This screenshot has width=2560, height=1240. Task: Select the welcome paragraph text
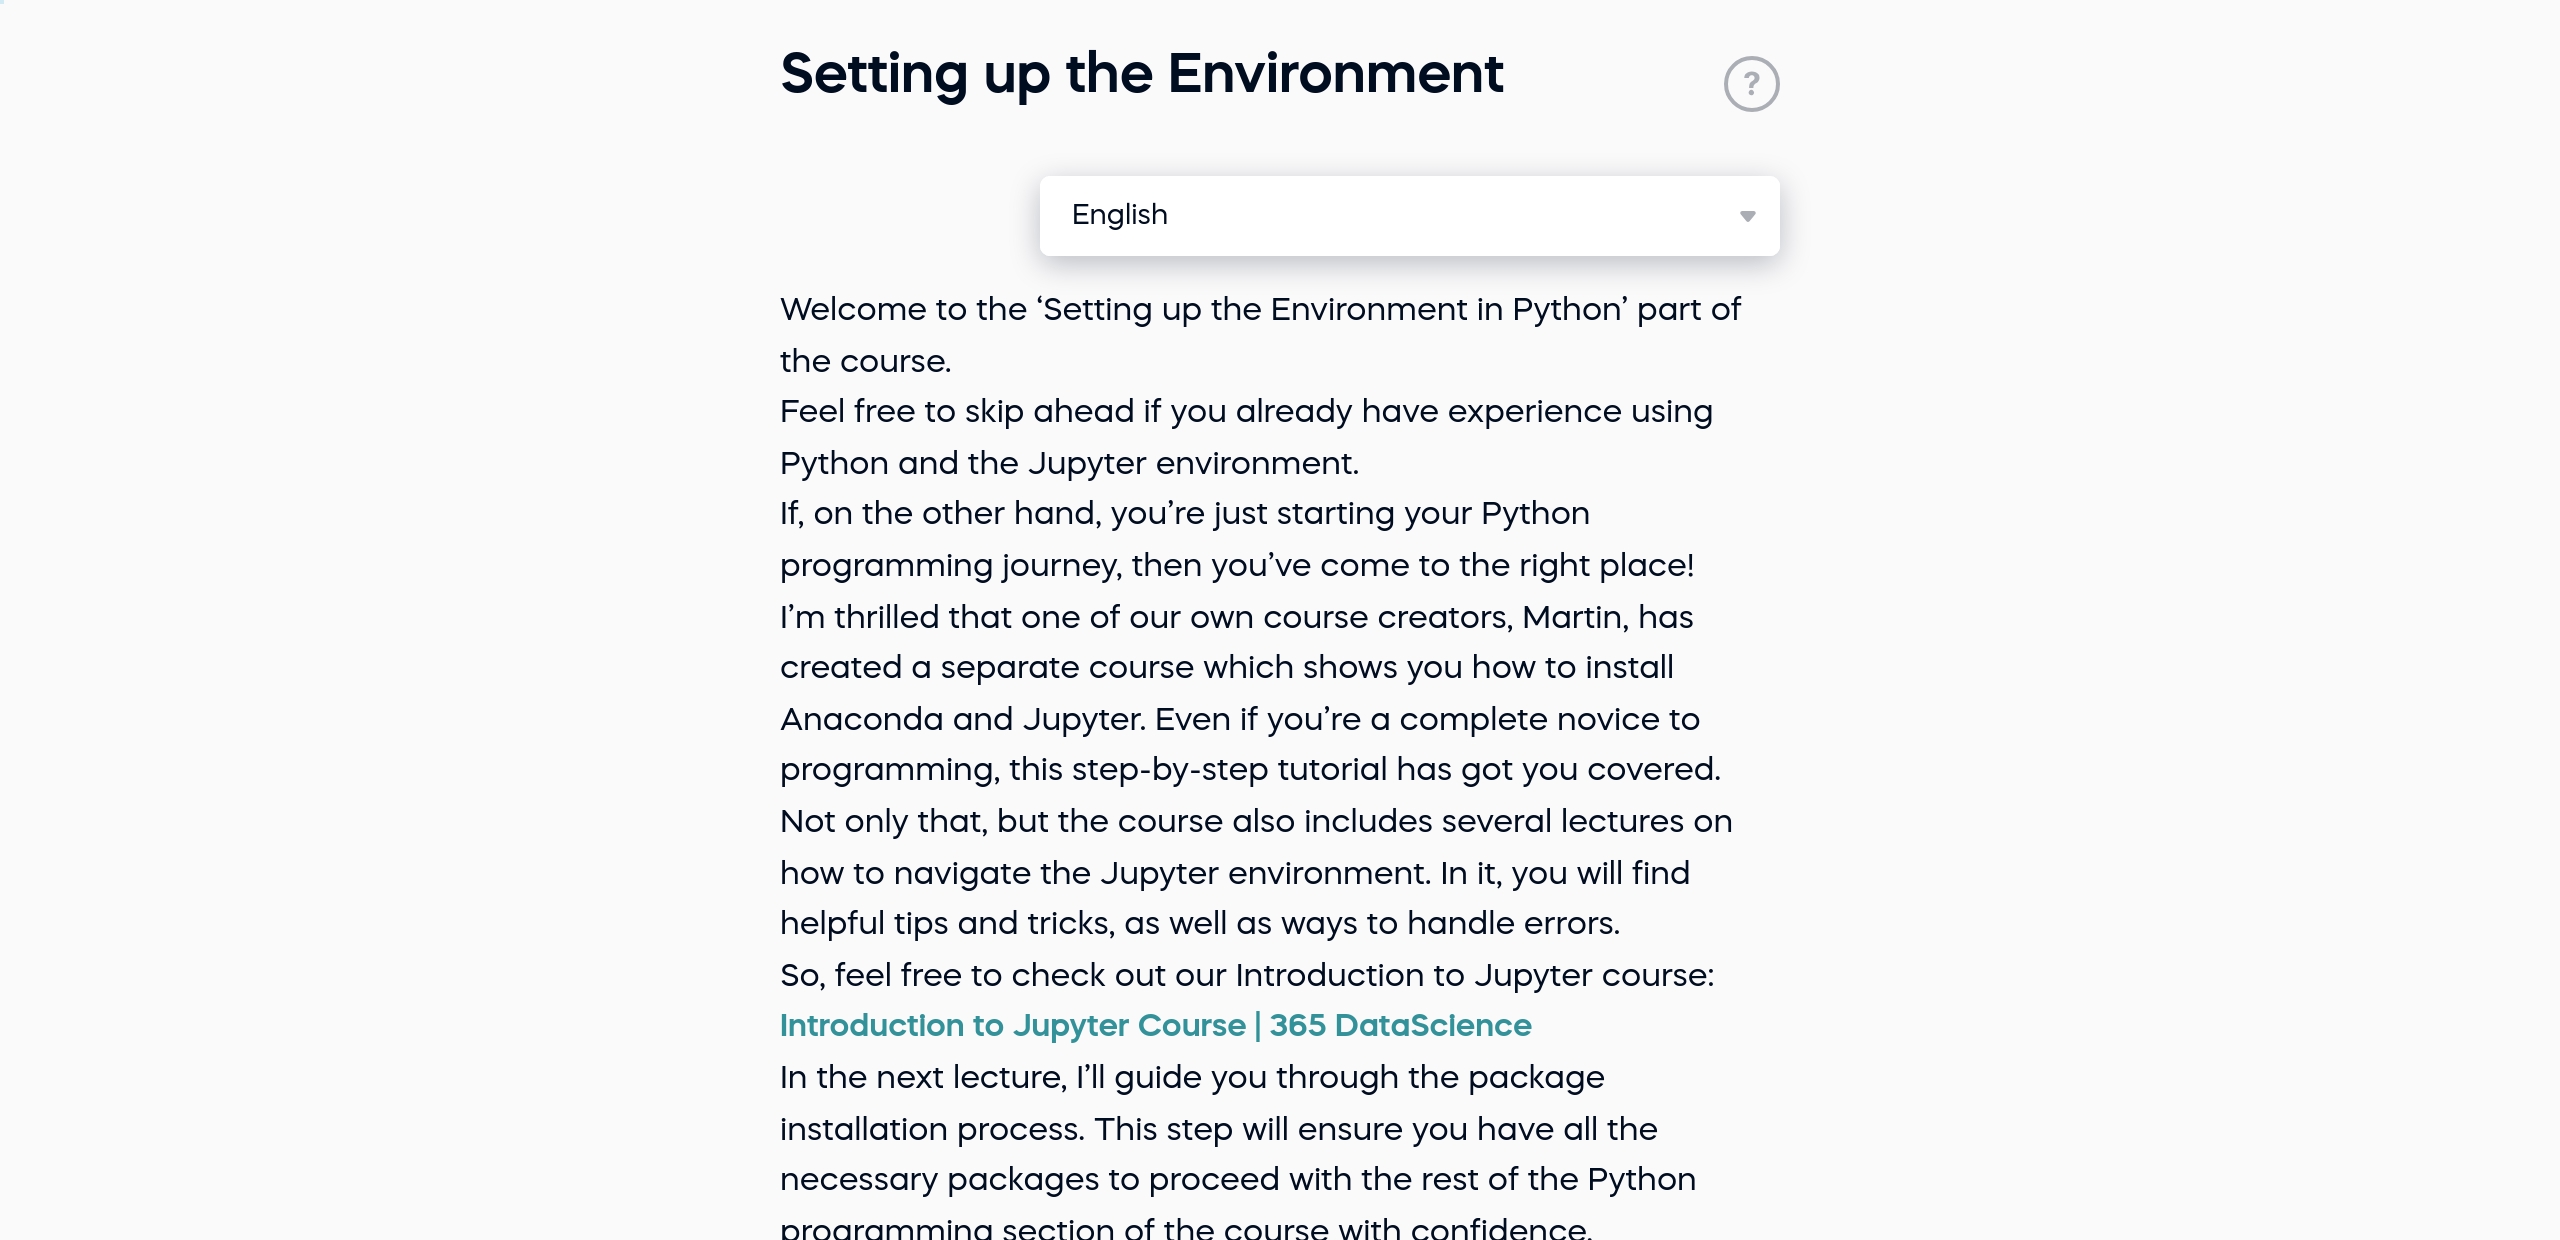coord(1259,335)
